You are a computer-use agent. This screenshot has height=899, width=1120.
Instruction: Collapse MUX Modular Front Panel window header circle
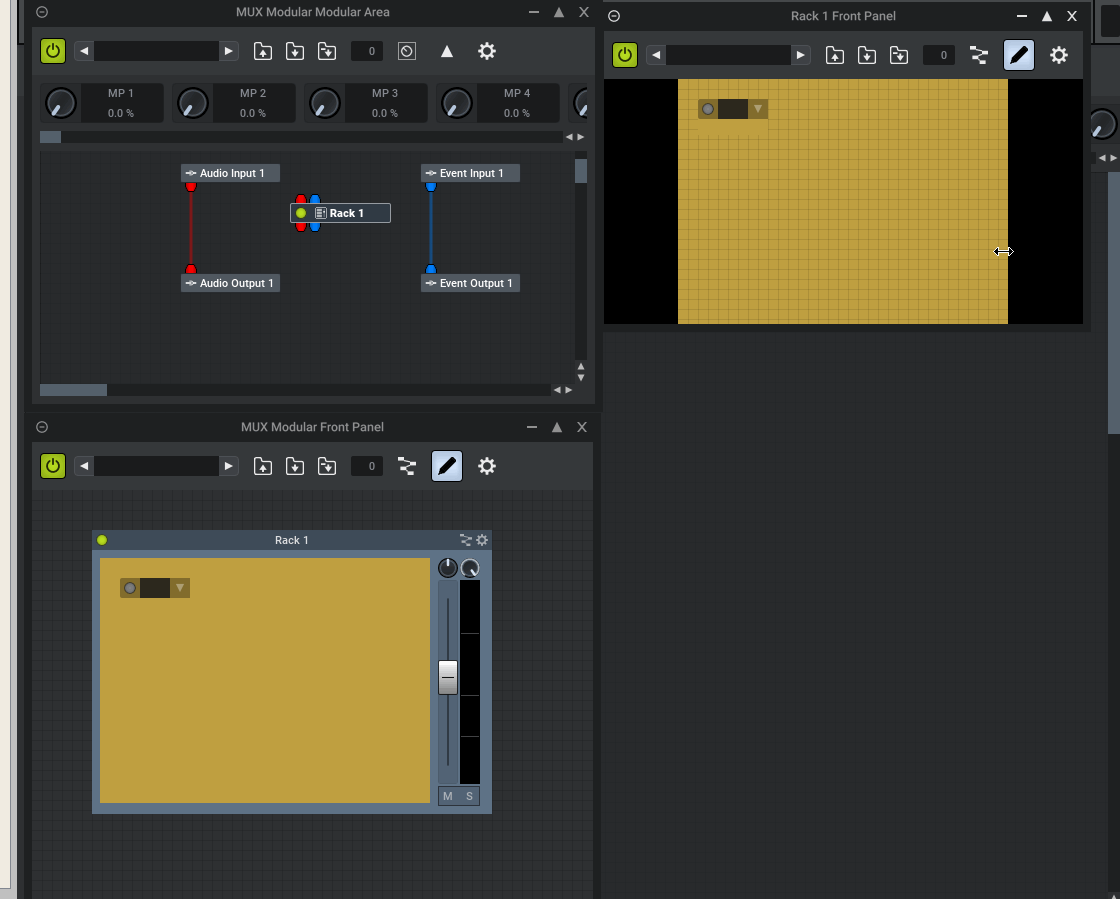[42, 427]
